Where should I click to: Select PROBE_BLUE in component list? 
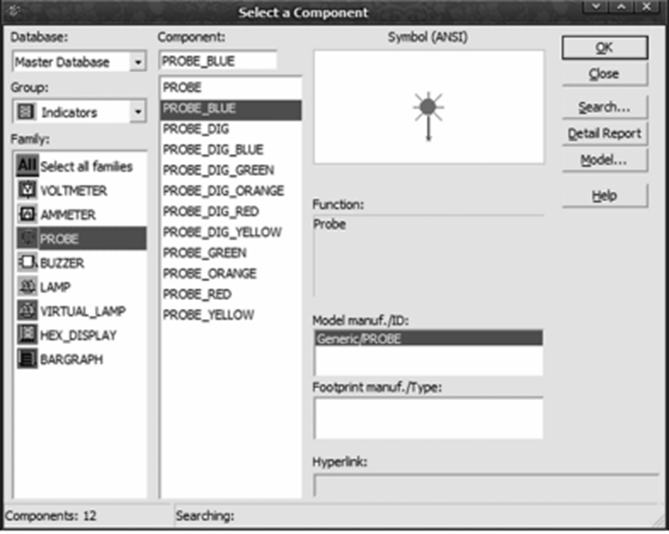(231, 108)
